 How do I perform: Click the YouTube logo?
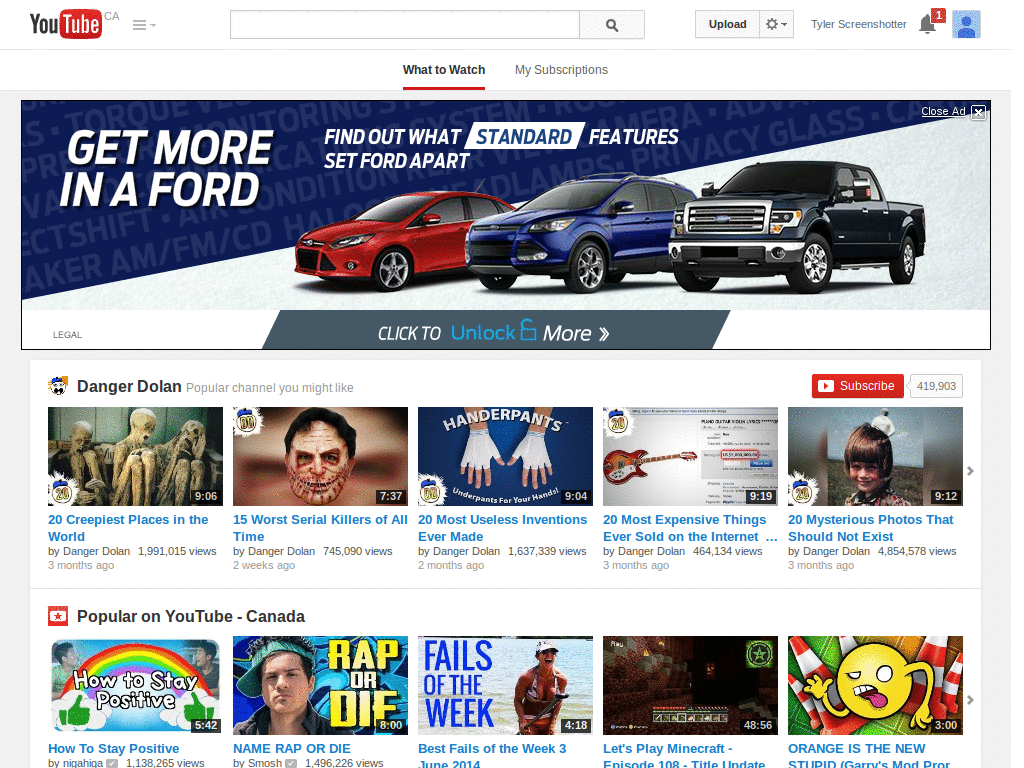63,23
